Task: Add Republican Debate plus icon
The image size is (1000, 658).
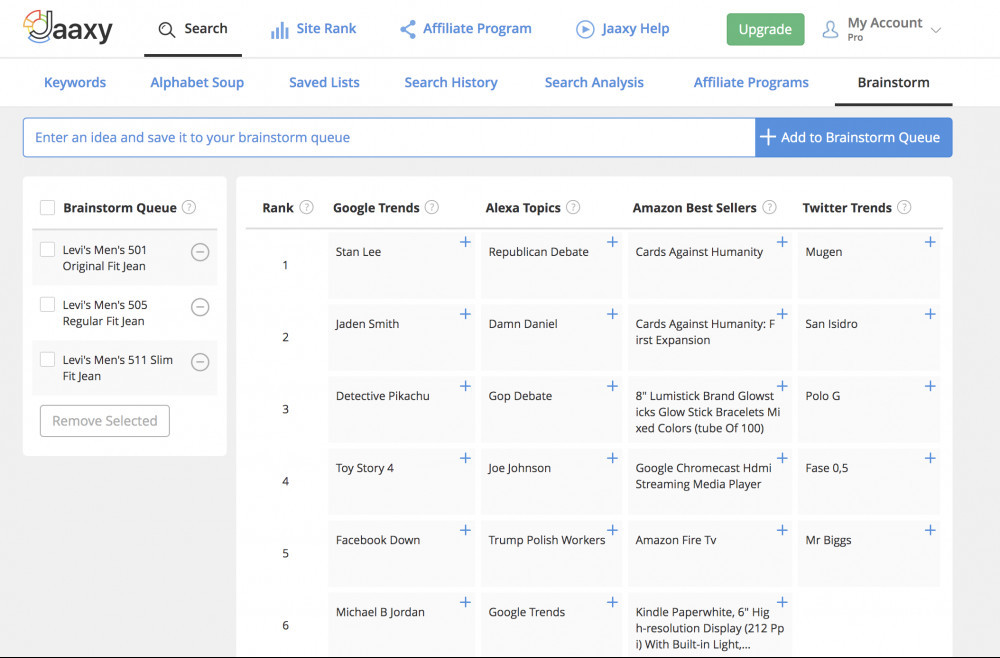Action: (x=612, y=242)
